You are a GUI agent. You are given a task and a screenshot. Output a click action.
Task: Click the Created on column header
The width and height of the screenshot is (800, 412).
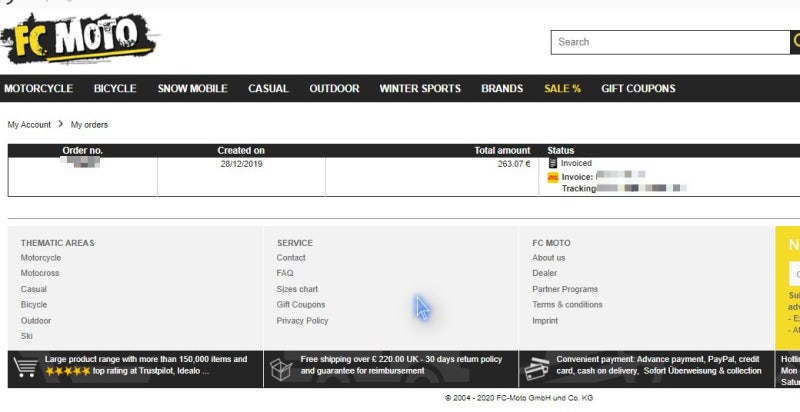[241, 150]
